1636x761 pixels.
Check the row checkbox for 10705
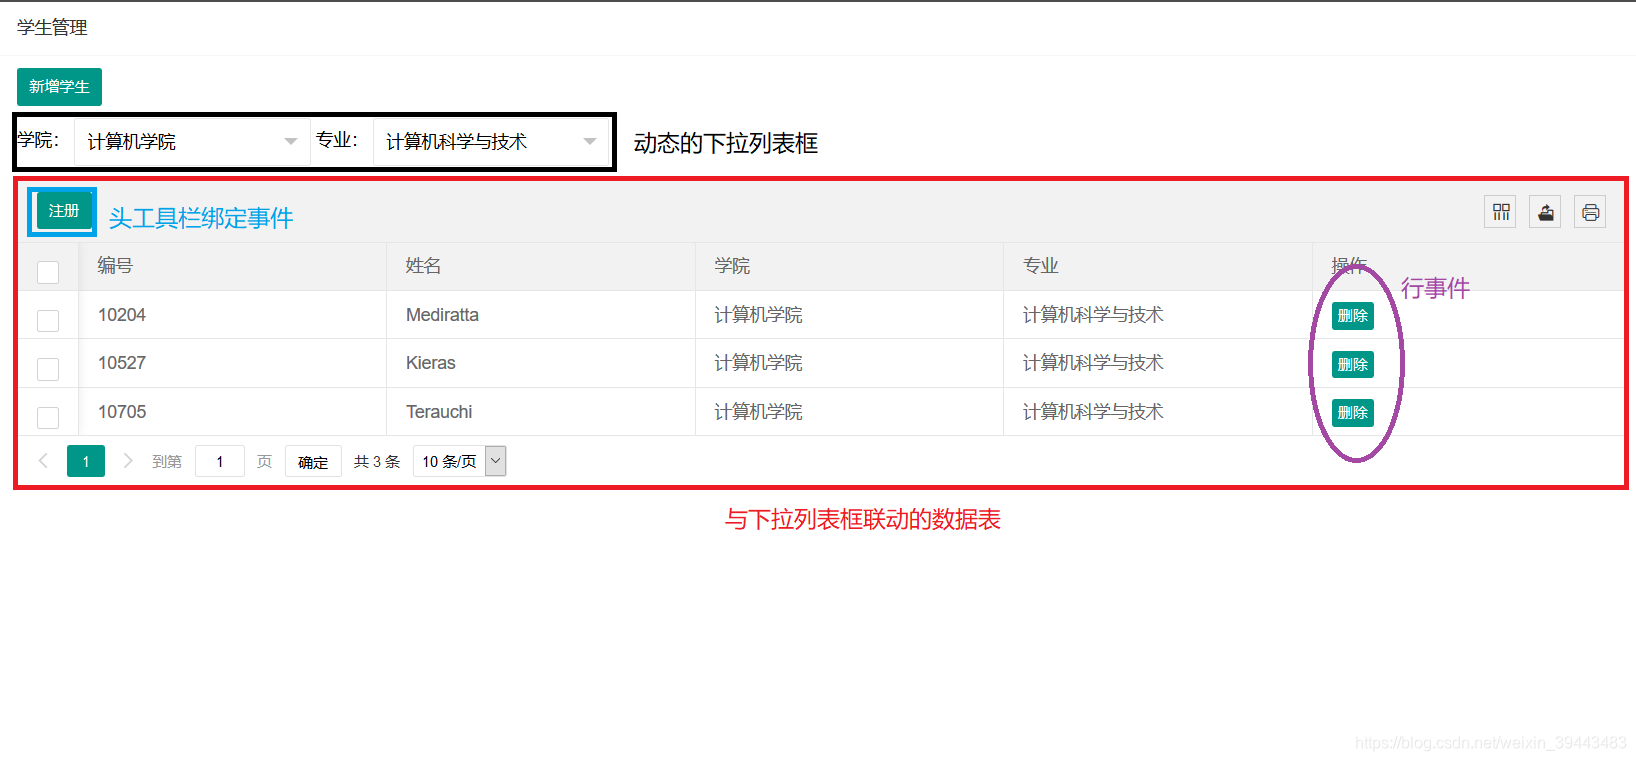tap(48, 418)
